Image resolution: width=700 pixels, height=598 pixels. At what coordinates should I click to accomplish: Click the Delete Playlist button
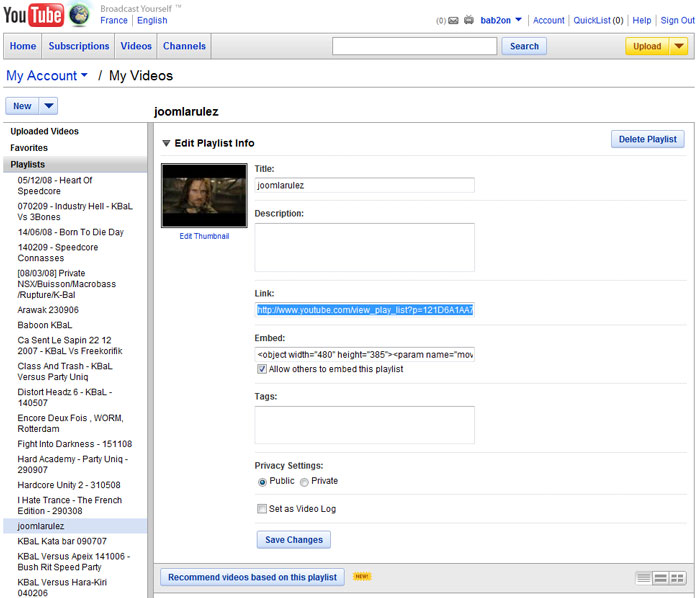click(647, 139)
